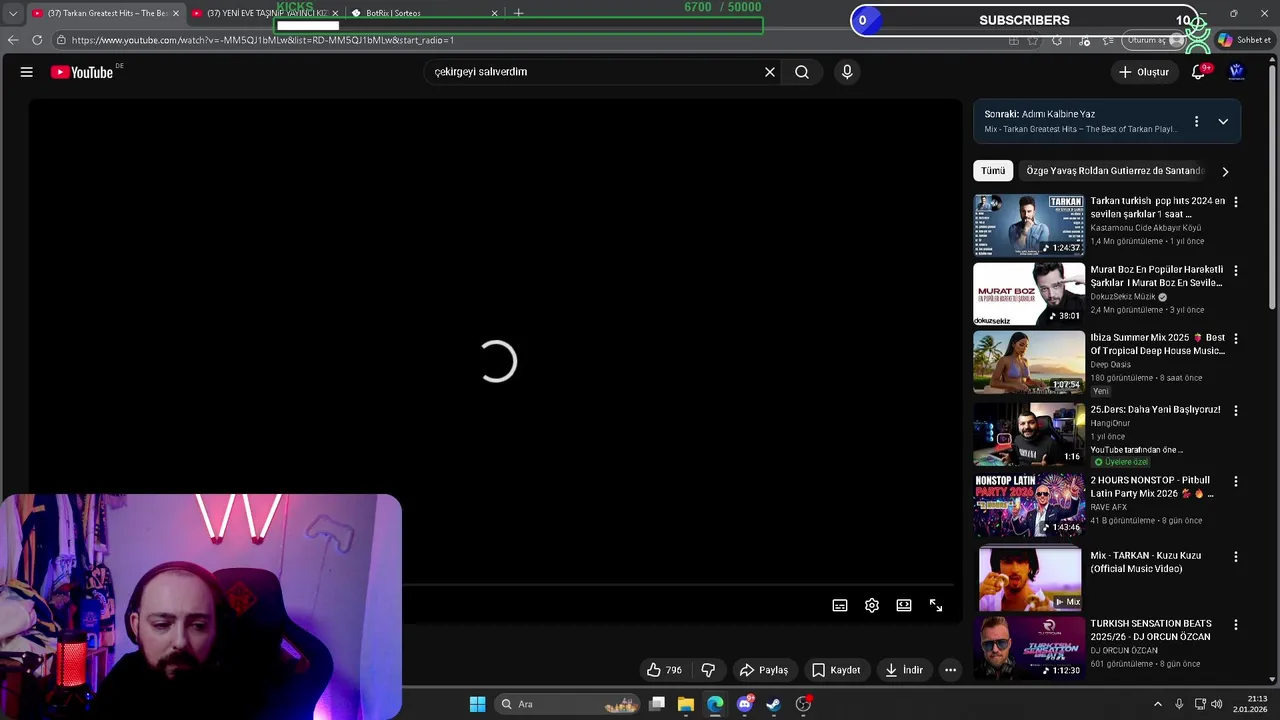Open the volume control in system tray
This screenshot has width=1280, height=720.
pyautogui.click(x=1217, y=704)
